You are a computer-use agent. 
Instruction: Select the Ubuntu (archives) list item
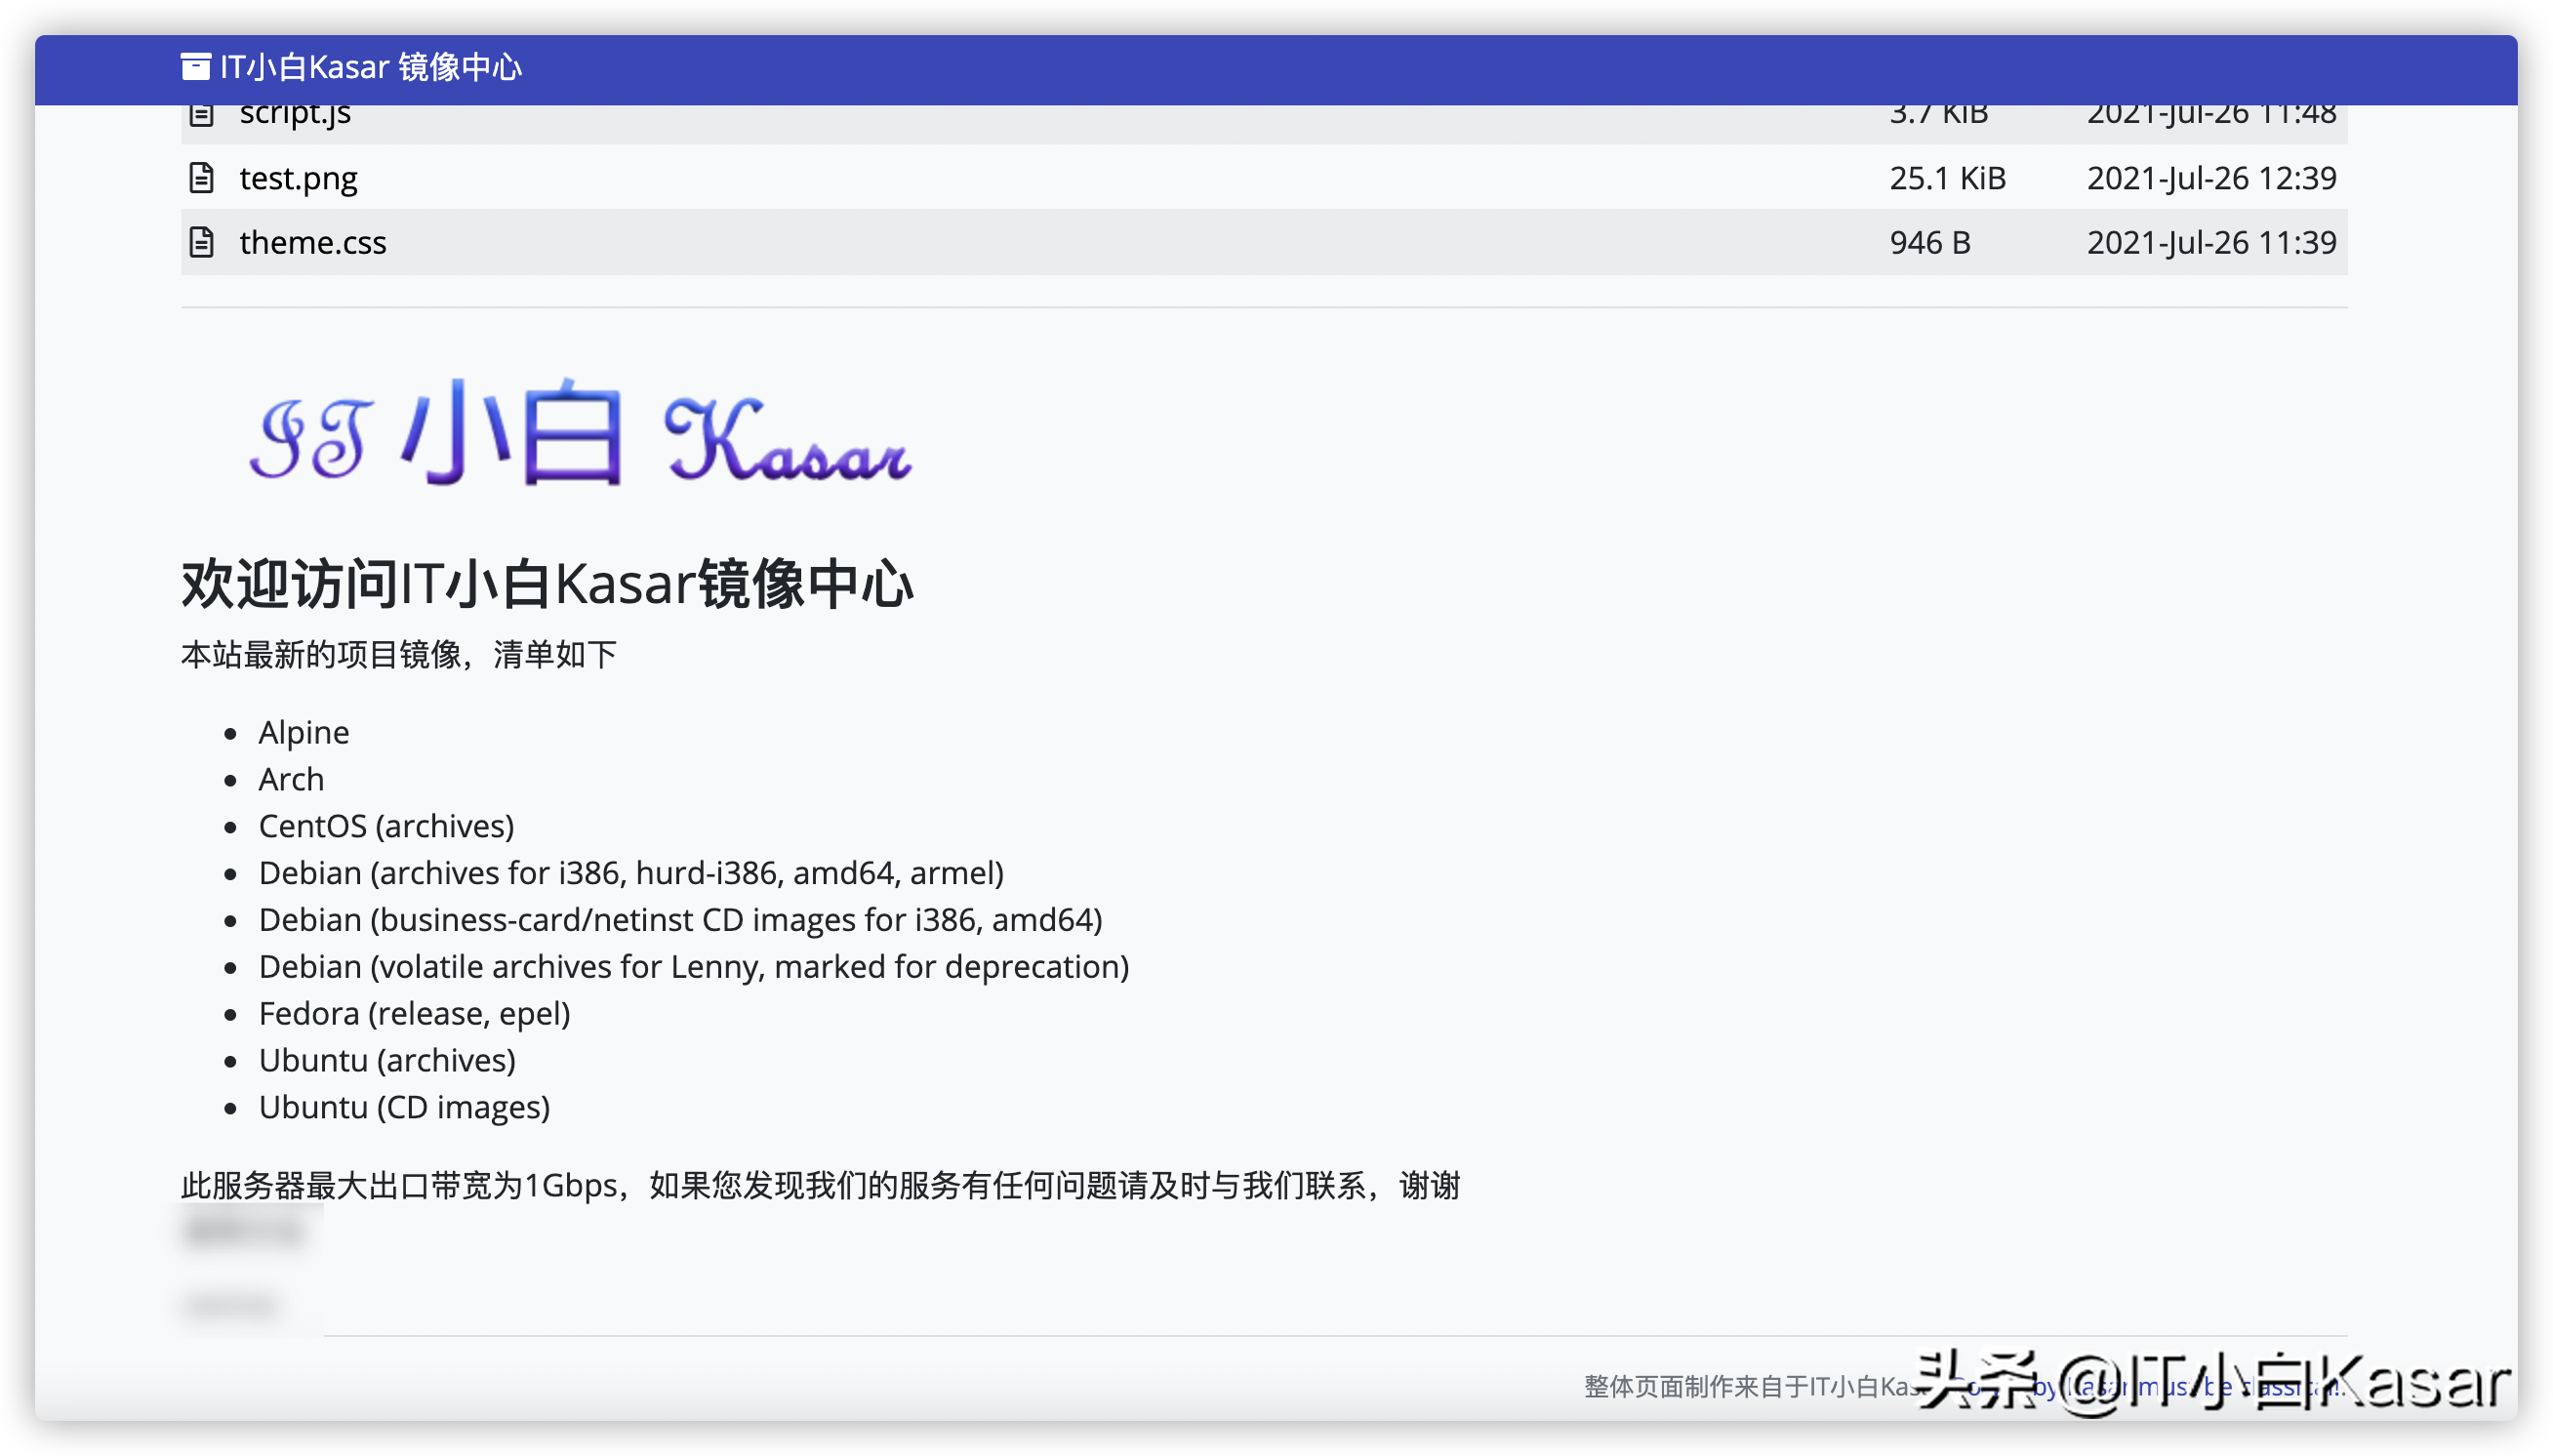[x=387, y=1060]
